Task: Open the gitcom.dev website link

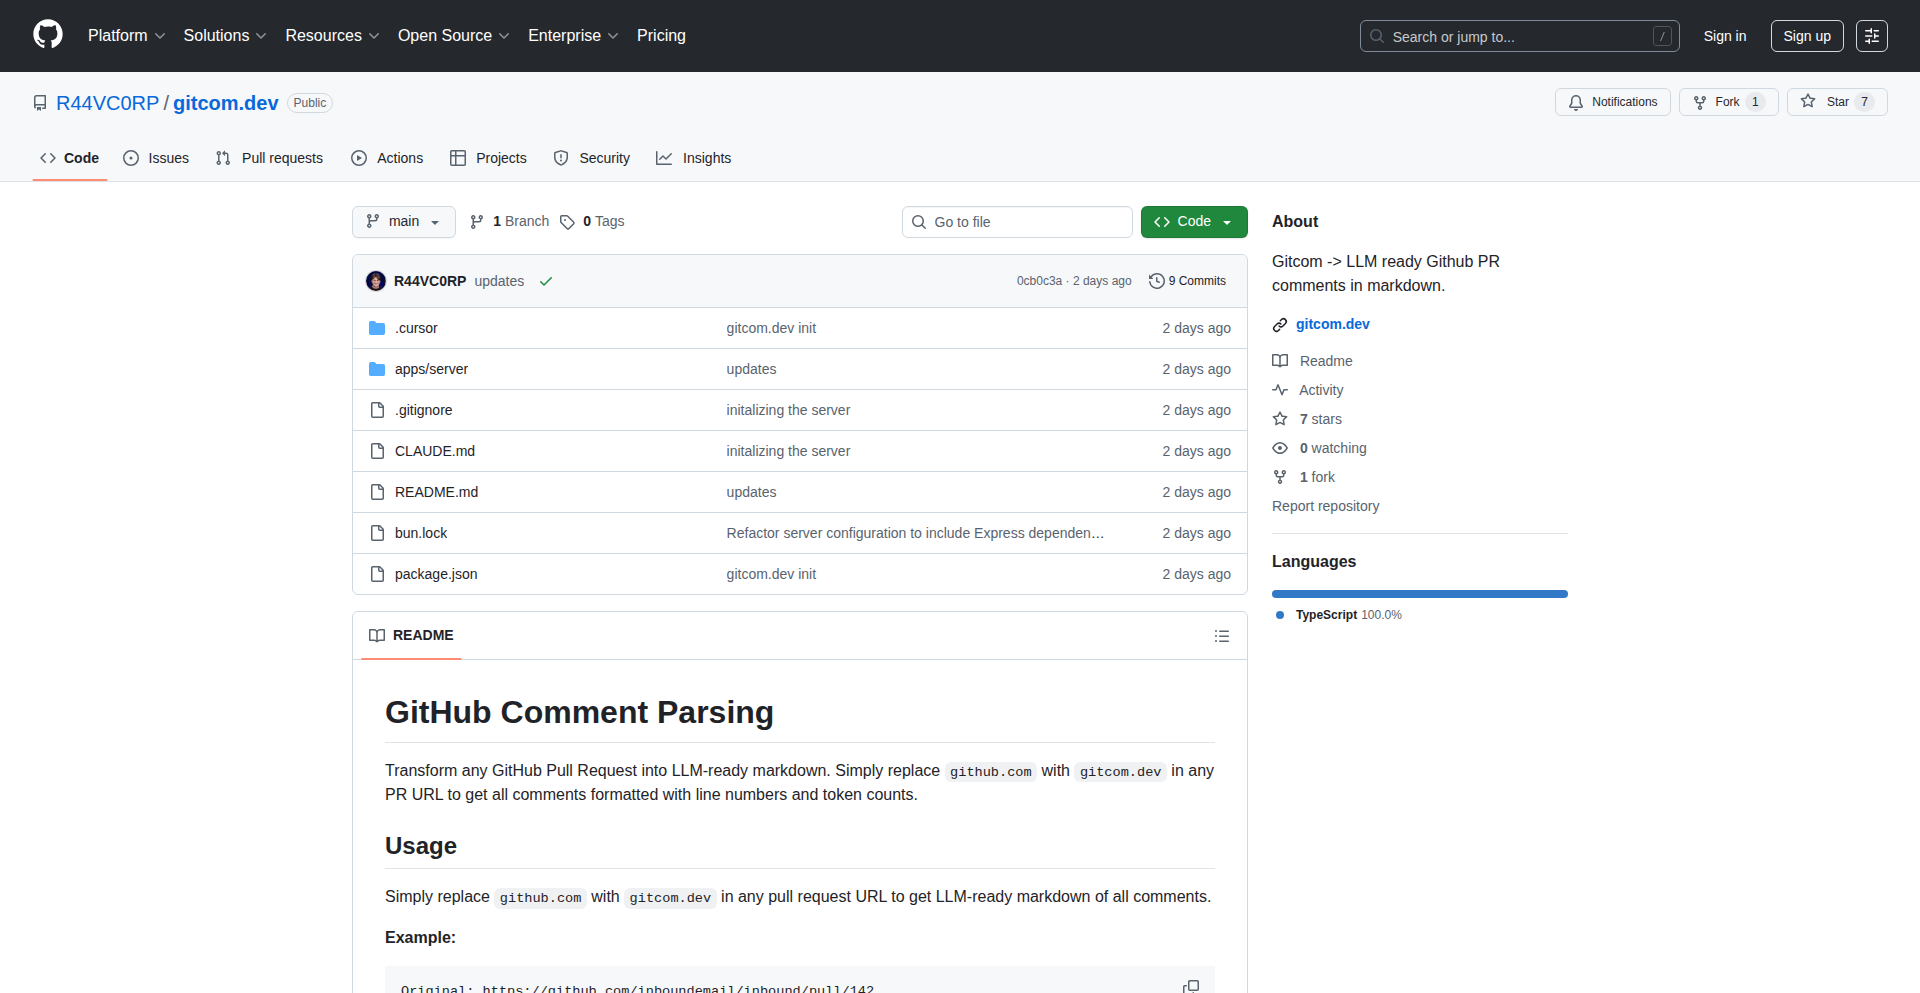Action: pos(1332,324)
